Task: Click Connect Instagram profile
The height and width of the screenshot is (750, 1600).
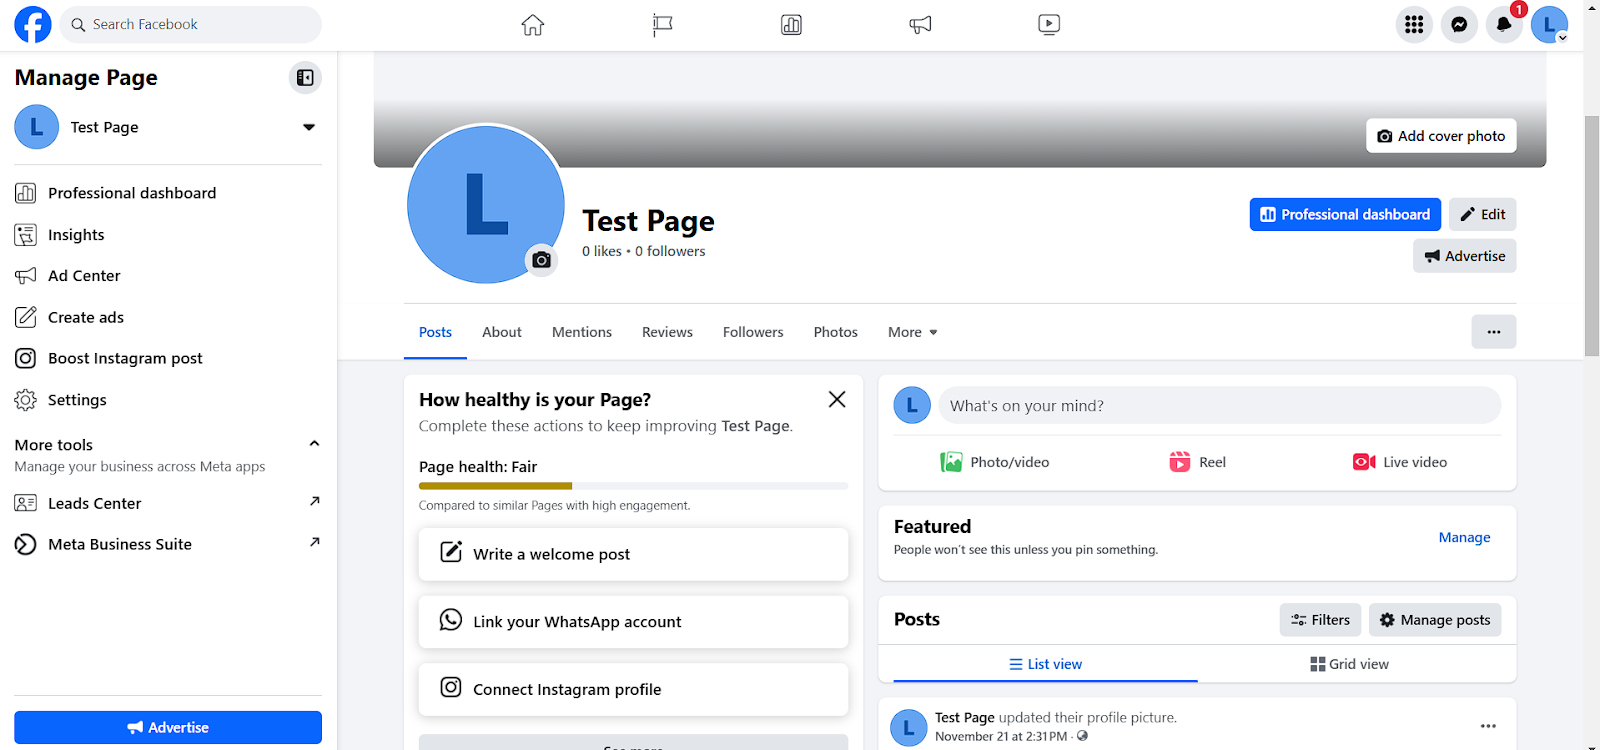Action: [633, 689]
